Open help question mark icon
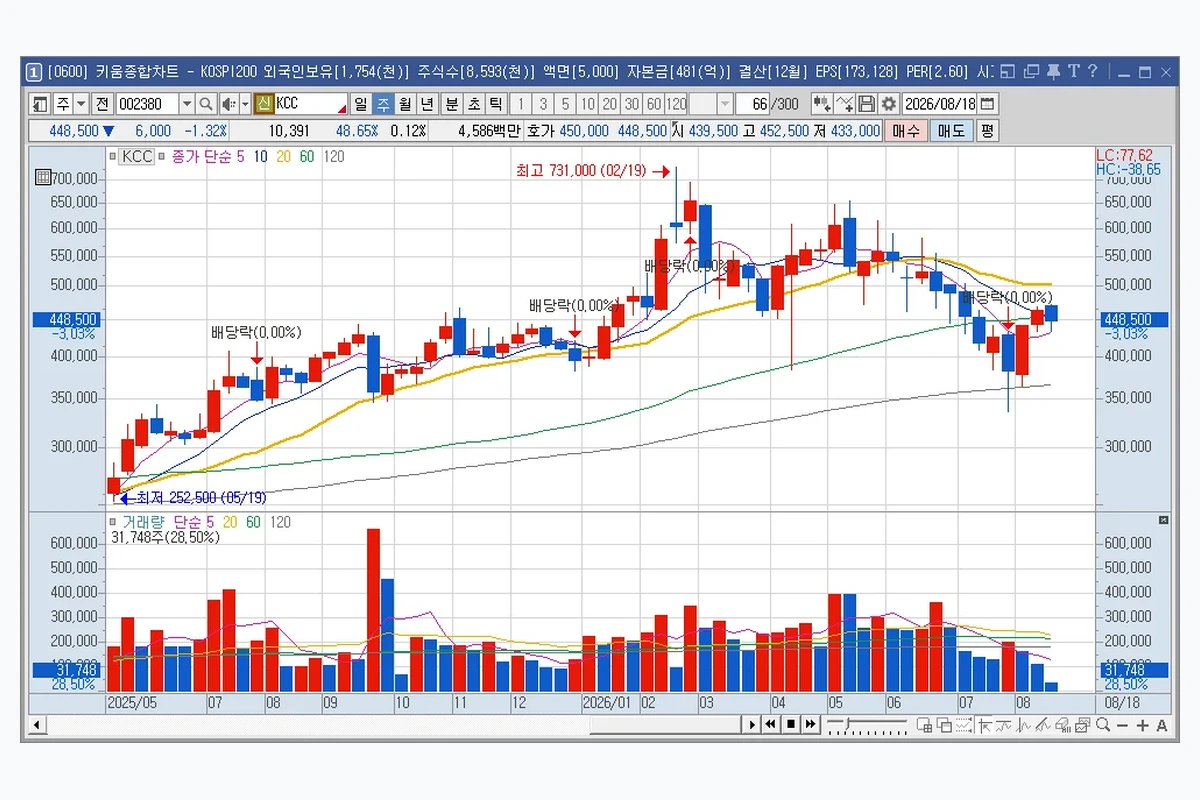1200x800 pixels. click(x=1092, y=71)
